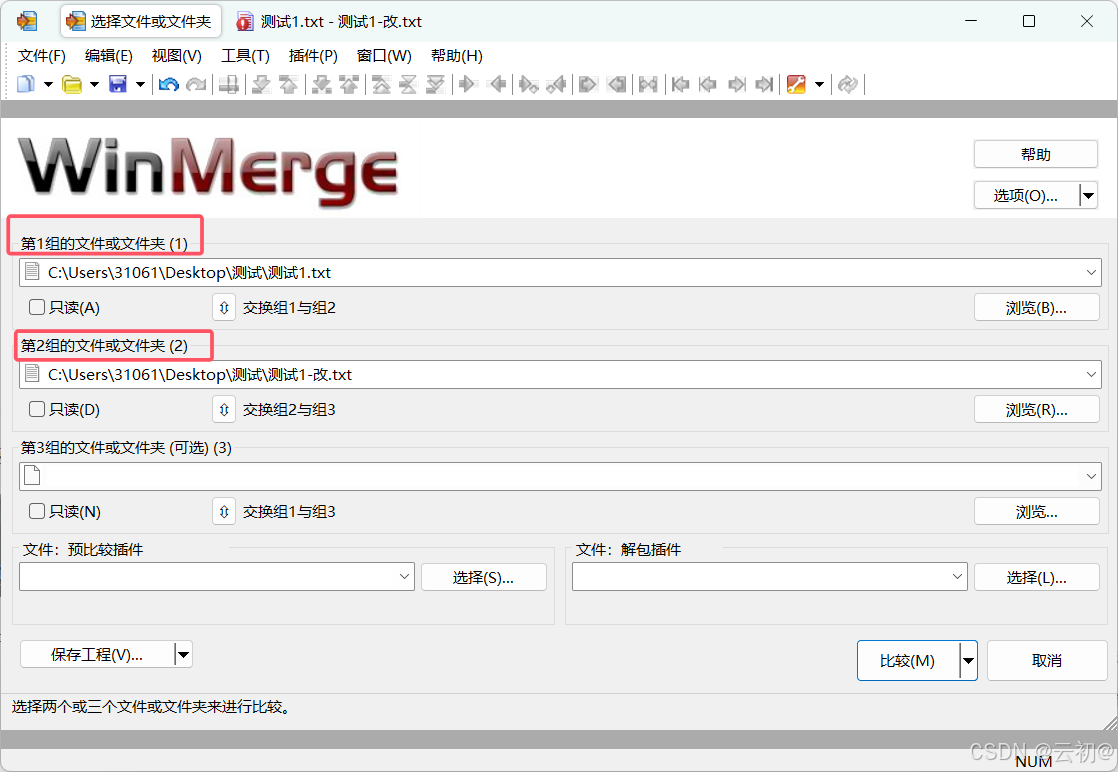
Task: Expand group 2 path 测试1-改.txt dropdown
Action: pyautogui.click(x=1091, y=374)
